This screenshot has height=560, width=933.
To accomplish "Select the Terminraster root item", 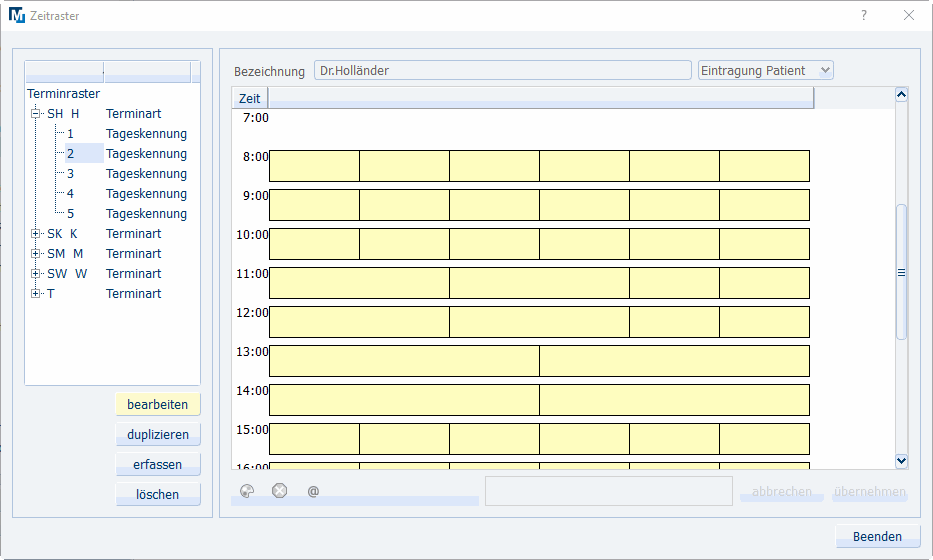I will tap(63, 94).
